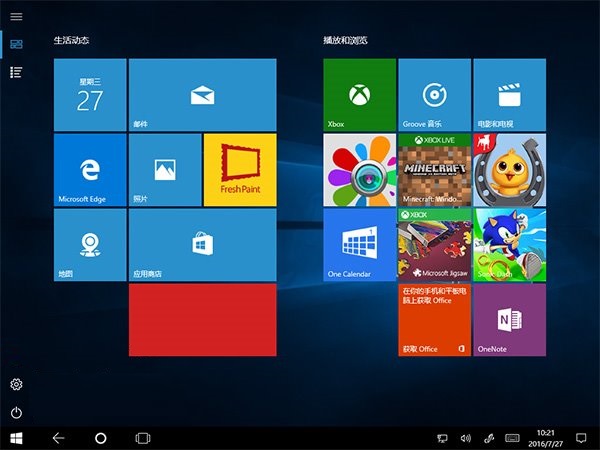600x450 pixels.
Task: Launch FreshPaint tile
Action: (240, 170)
